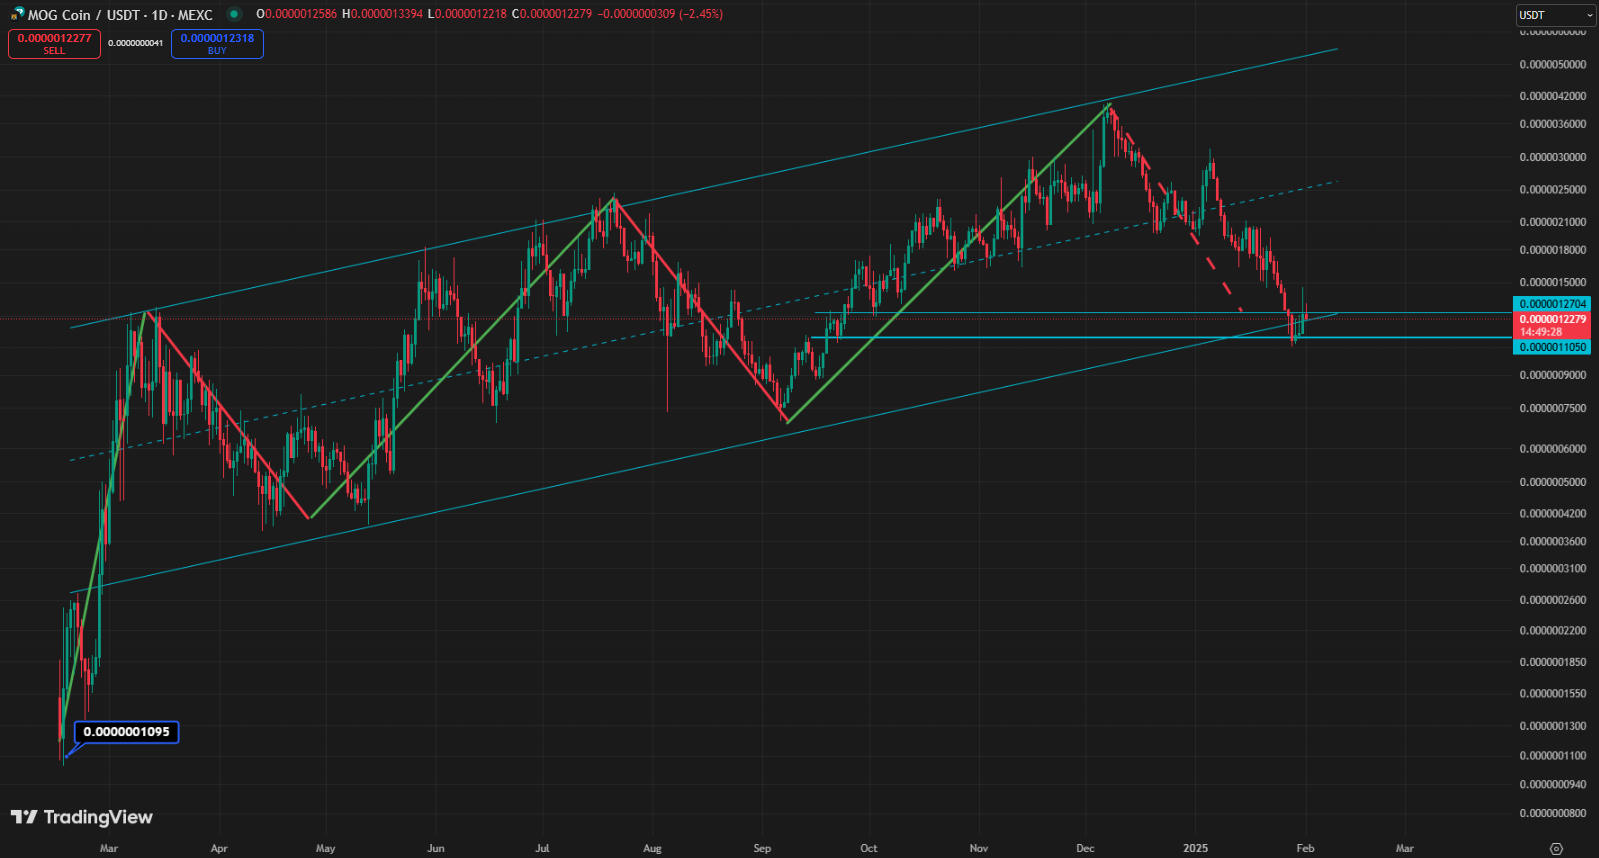Click the spread value 0.0000000041
1599x858 pixels.
click(x=135, y=44)
